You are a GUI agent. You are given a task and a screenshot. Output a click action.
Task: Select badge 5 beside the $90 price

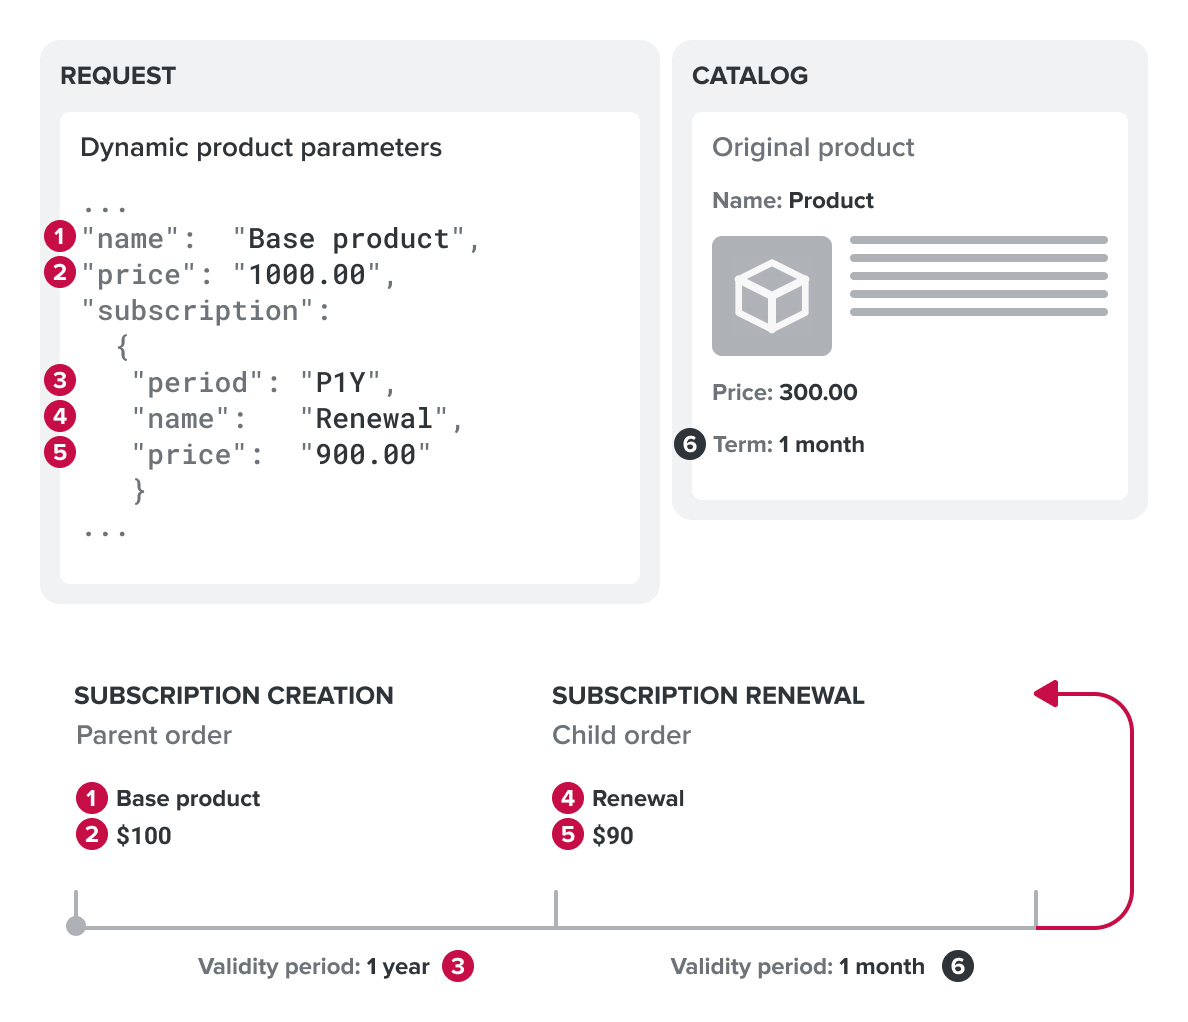tap(568, 834)
